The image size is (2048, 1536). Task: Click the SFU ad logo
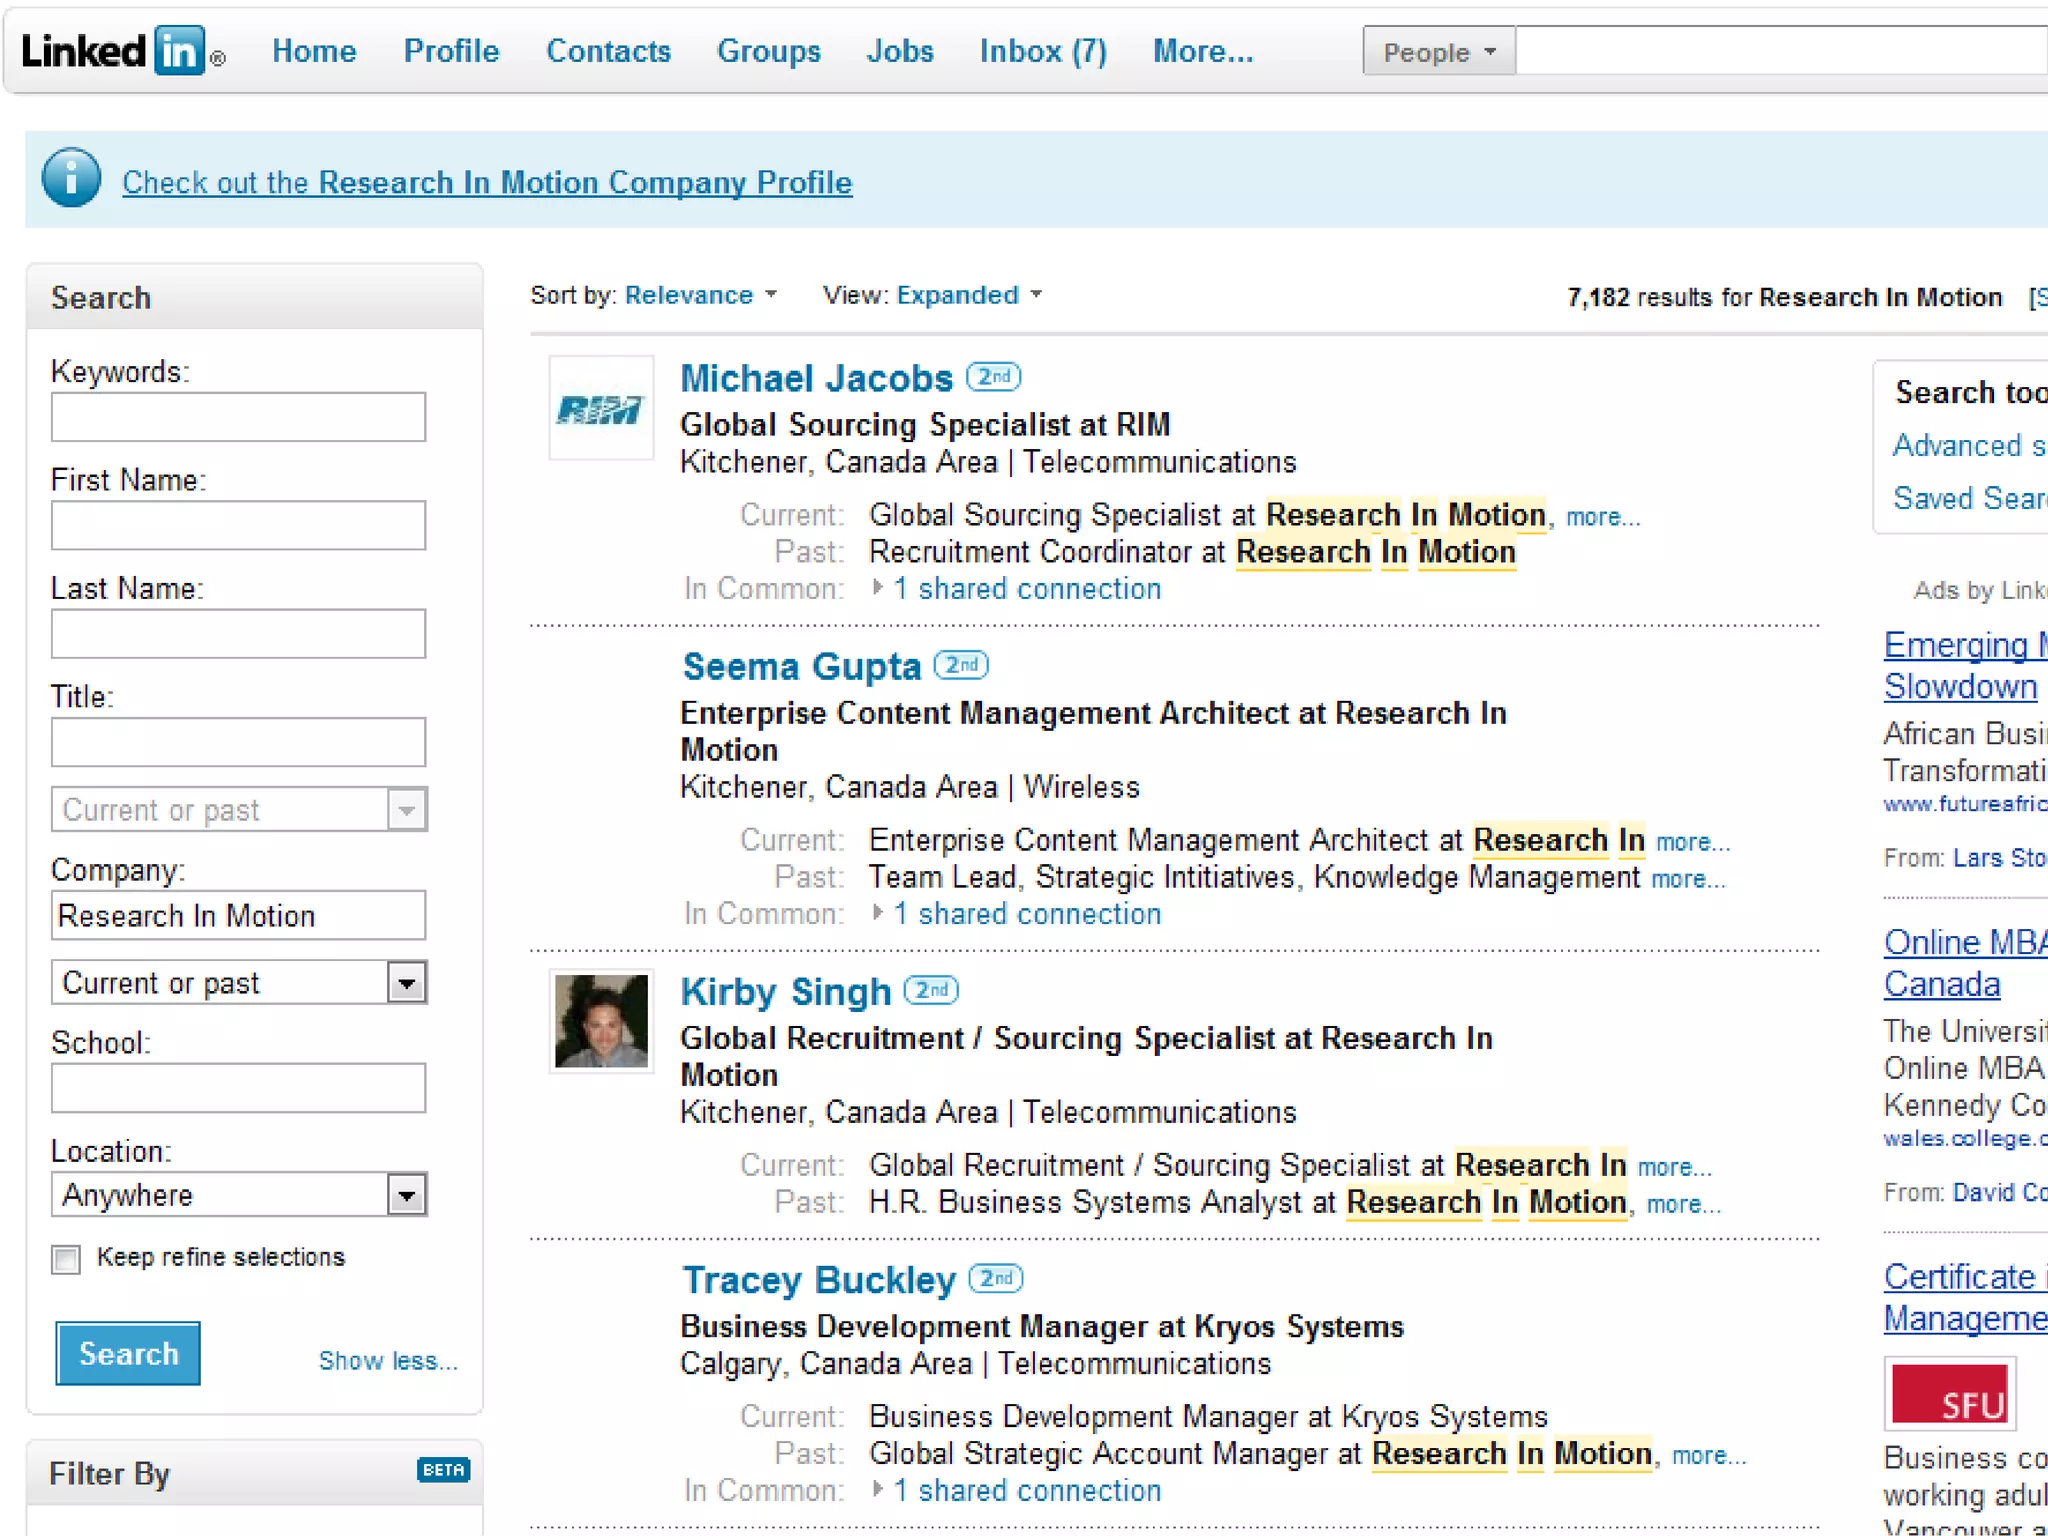[x=1949, y=1395]
